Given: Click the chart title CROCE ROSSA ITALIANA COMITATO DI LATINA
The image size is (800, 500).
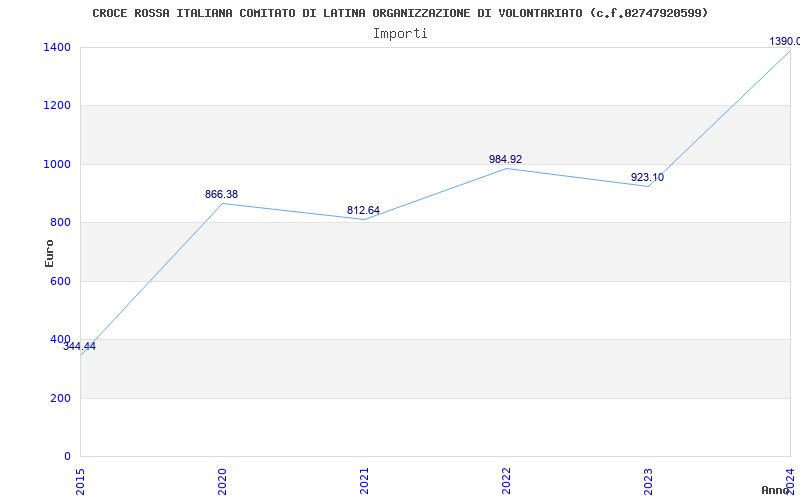Looking at the screenshot, I should pyautogui.click(x=401, y=13).
